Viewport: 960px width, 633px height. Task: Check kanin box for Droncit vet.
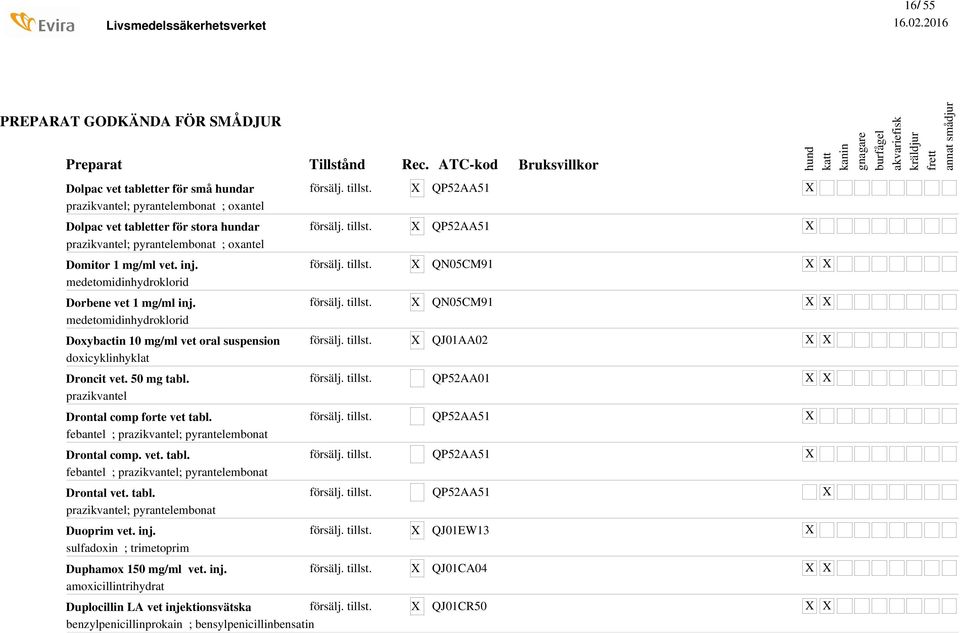(x=844, y=378)
